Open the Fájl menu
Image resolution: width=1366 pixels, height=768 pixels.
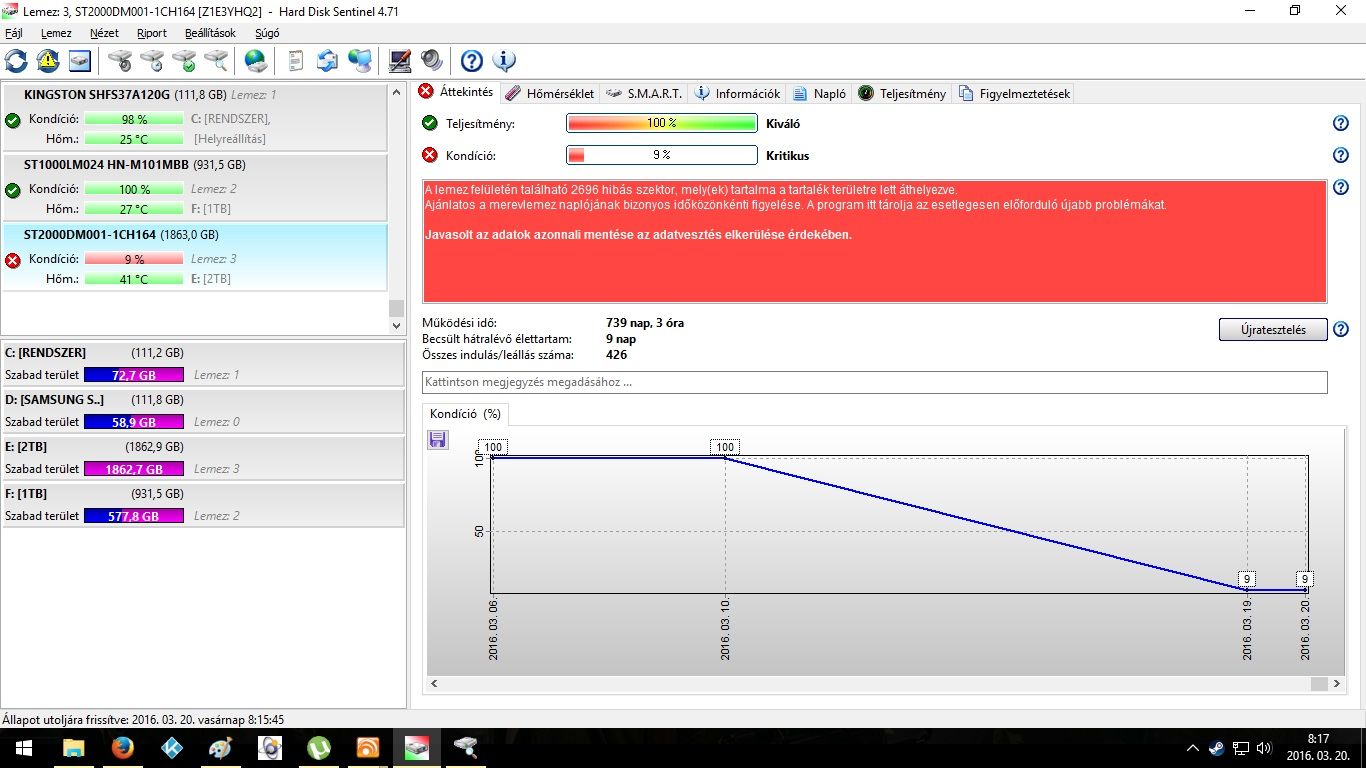[14, 33]
